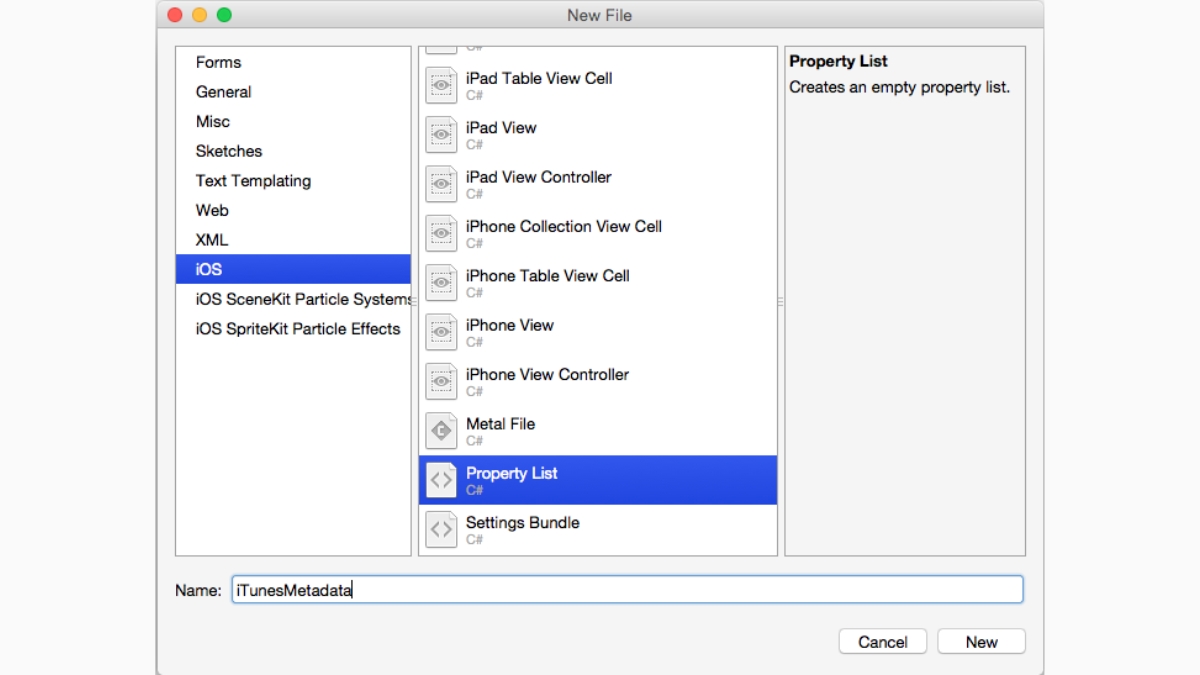Choose the XML category
This screenshot has height=675, width=1200.
[x=212, y=240]
